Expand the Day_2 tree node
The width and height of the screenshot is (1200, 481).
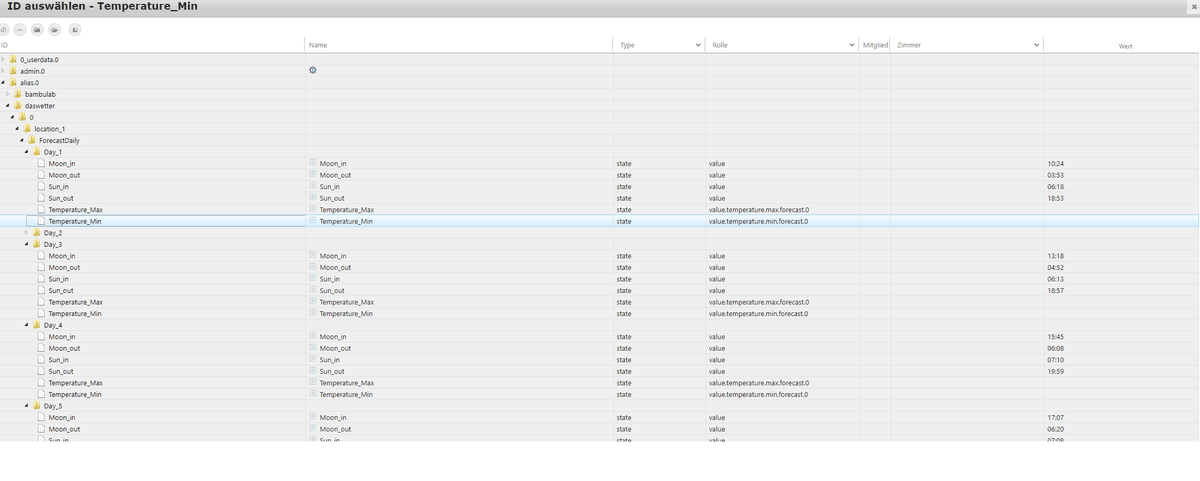click(x=27, y=232)
